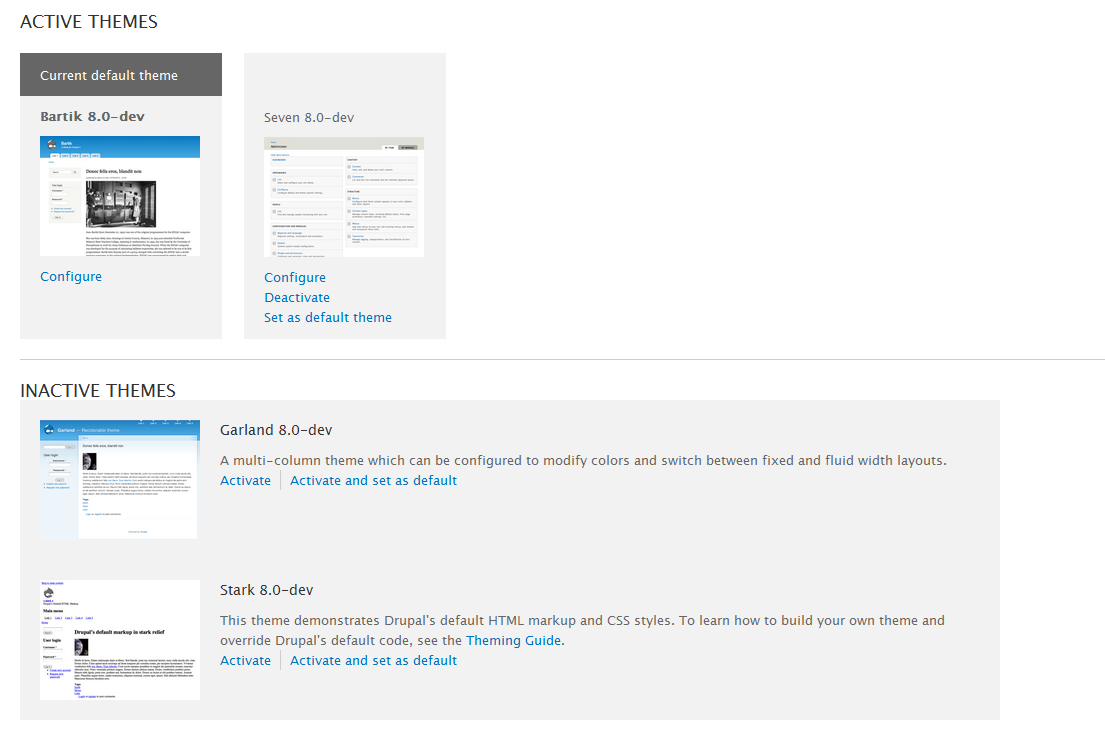Screen dimensions: 1105x734
Task: Click the Garland theme screenshot thumbnail
Action: coord(120,480)
